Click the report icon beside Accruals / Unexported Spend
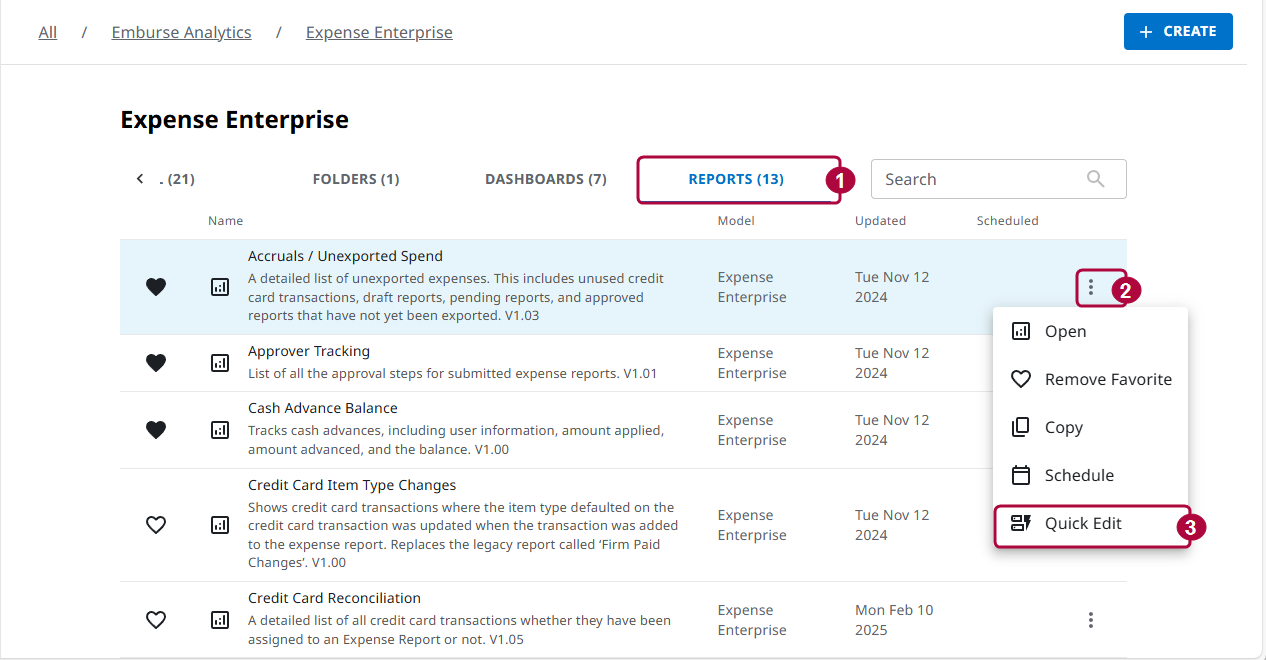 tap(220, 287)
